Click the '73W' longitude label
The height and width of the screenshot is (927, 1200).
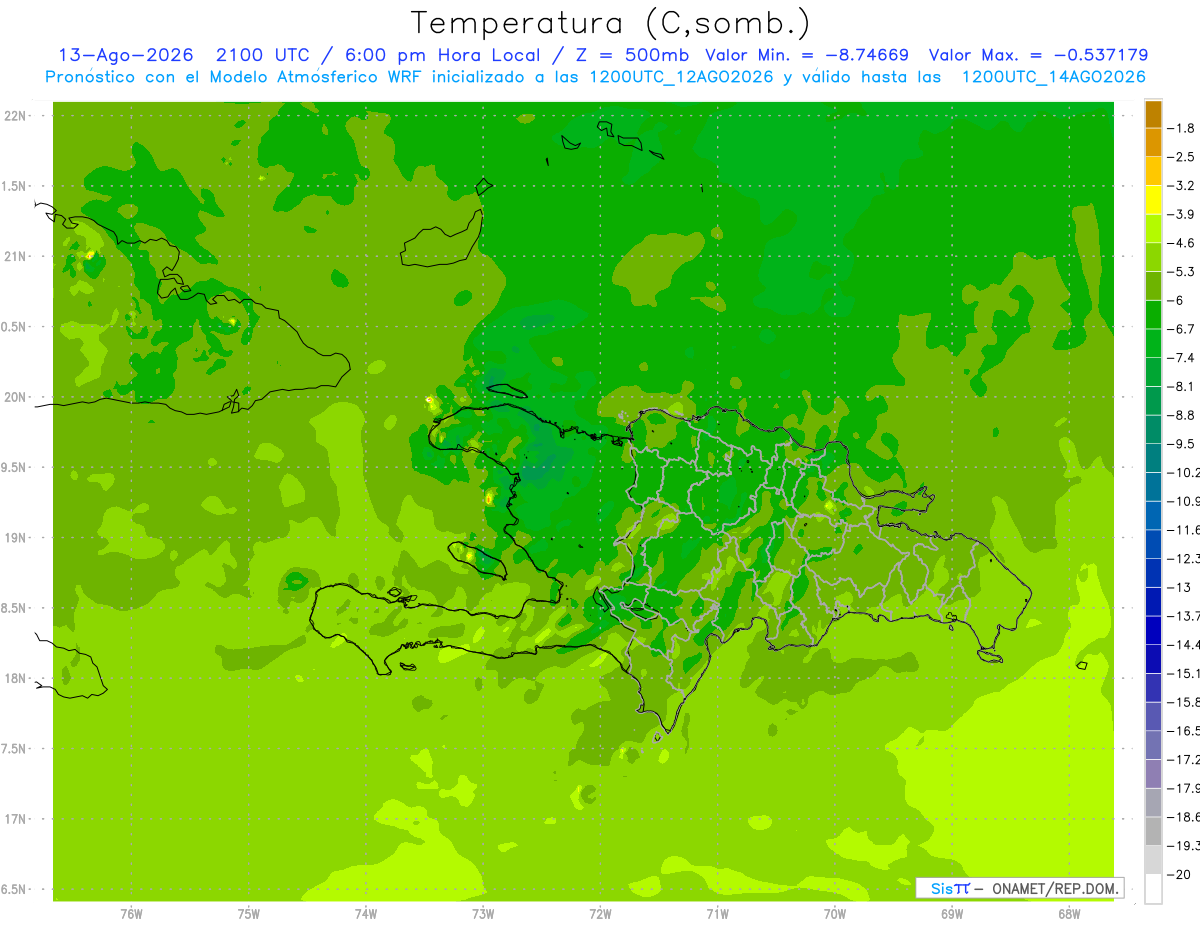tap(483, 914)
